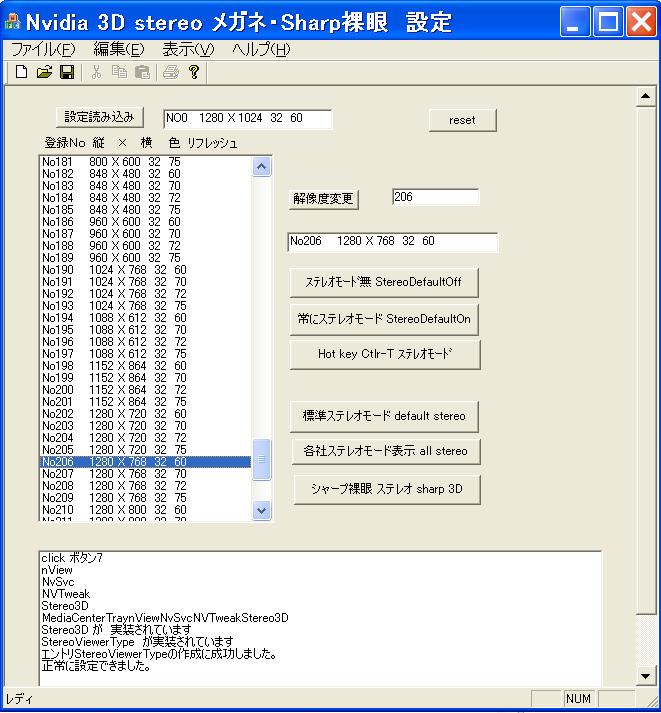Click the NUM indicator in status bar
This screenshot has height=713, width=661.
[578, 698]
